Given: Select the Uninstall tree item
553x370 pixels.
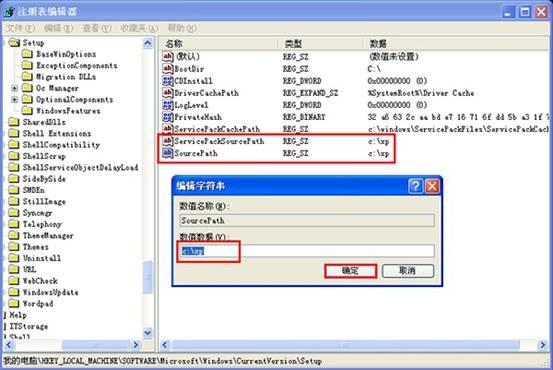Looking at the screenshot, I should pyautogui.click(x=42, y=258).
